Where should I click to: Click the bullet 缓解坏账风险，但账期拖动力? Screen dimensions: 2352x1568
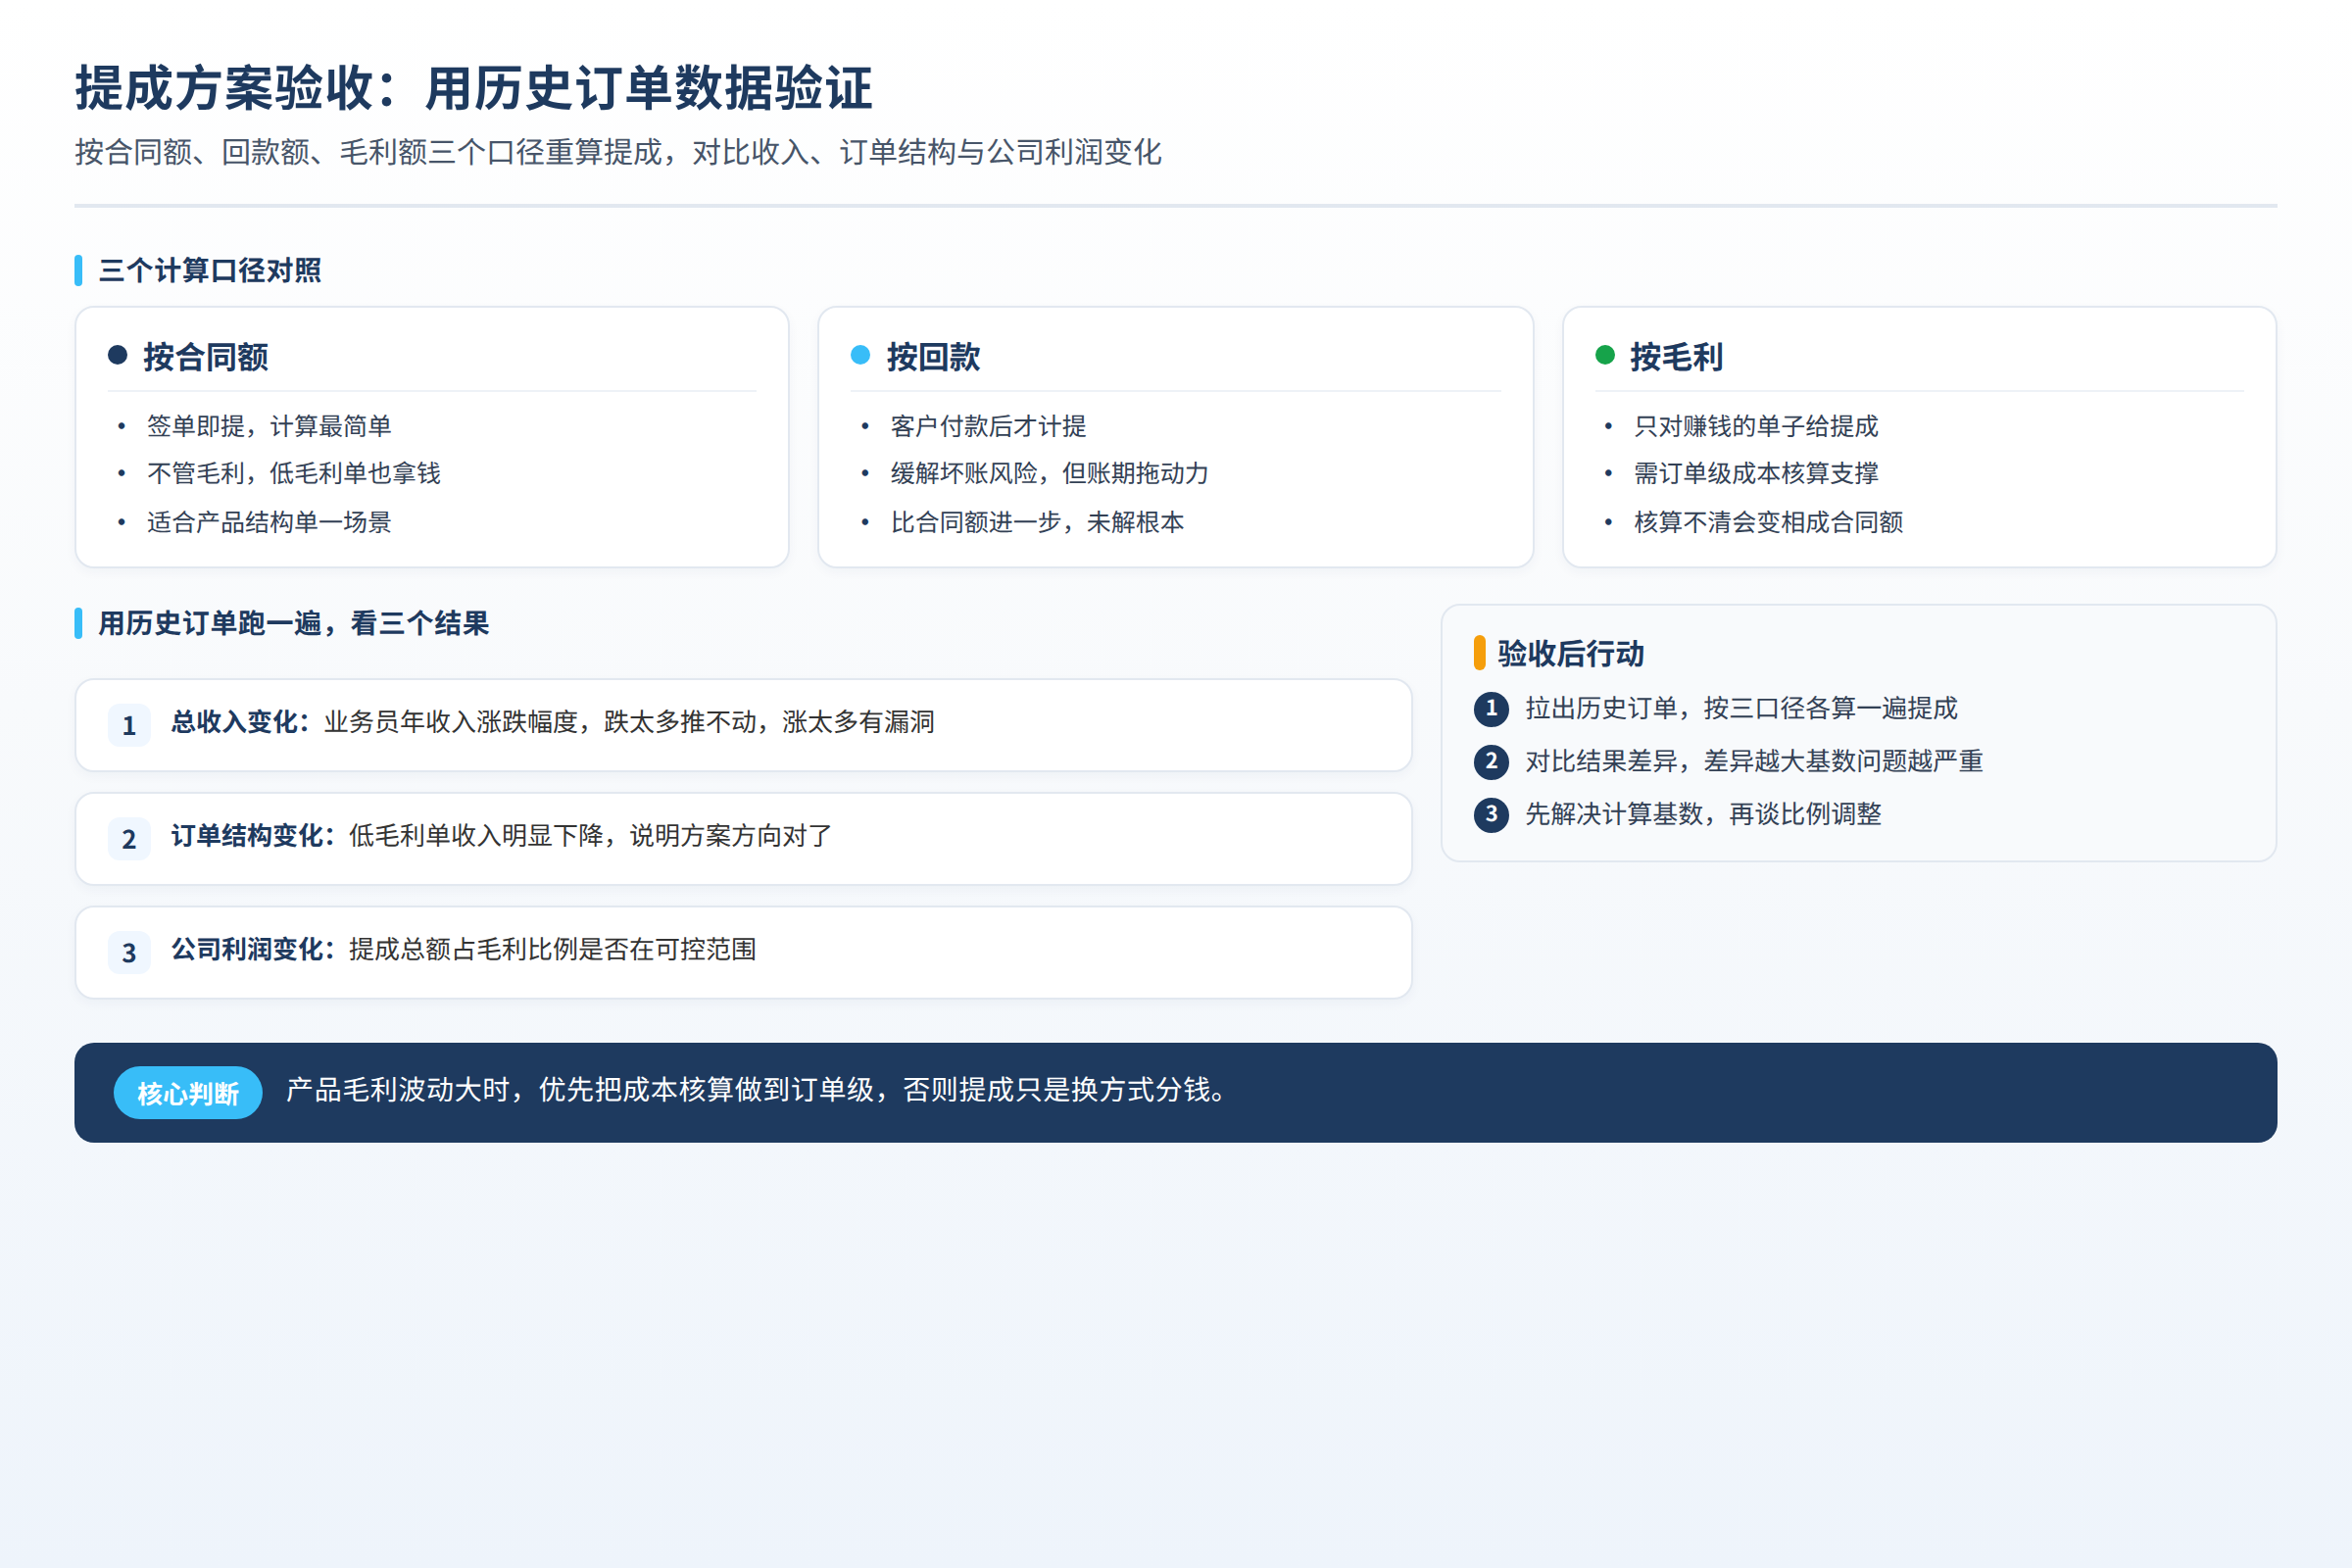(1050, 473)
